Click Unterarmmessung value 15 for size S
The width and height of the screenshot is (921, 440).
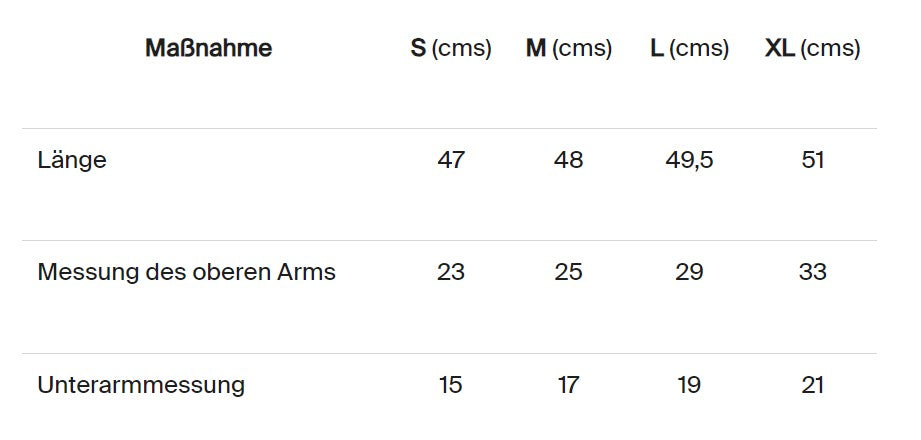coord(451,385)
